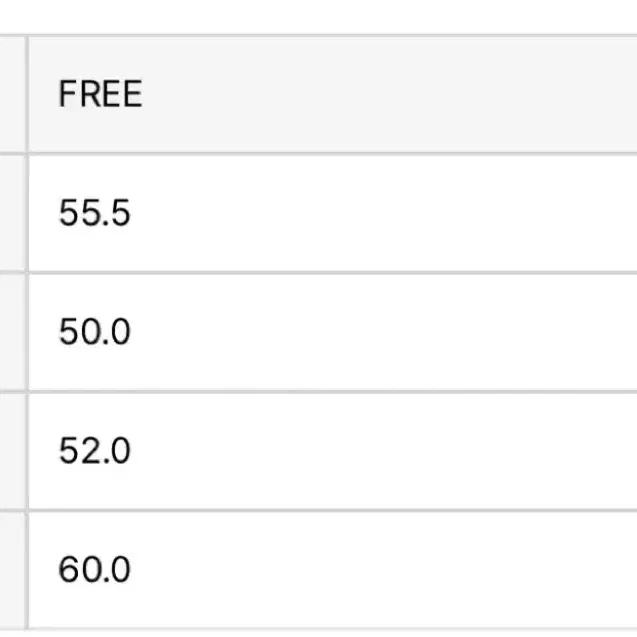Select the narrow gray cell beside 55.5

click(13, 213)
